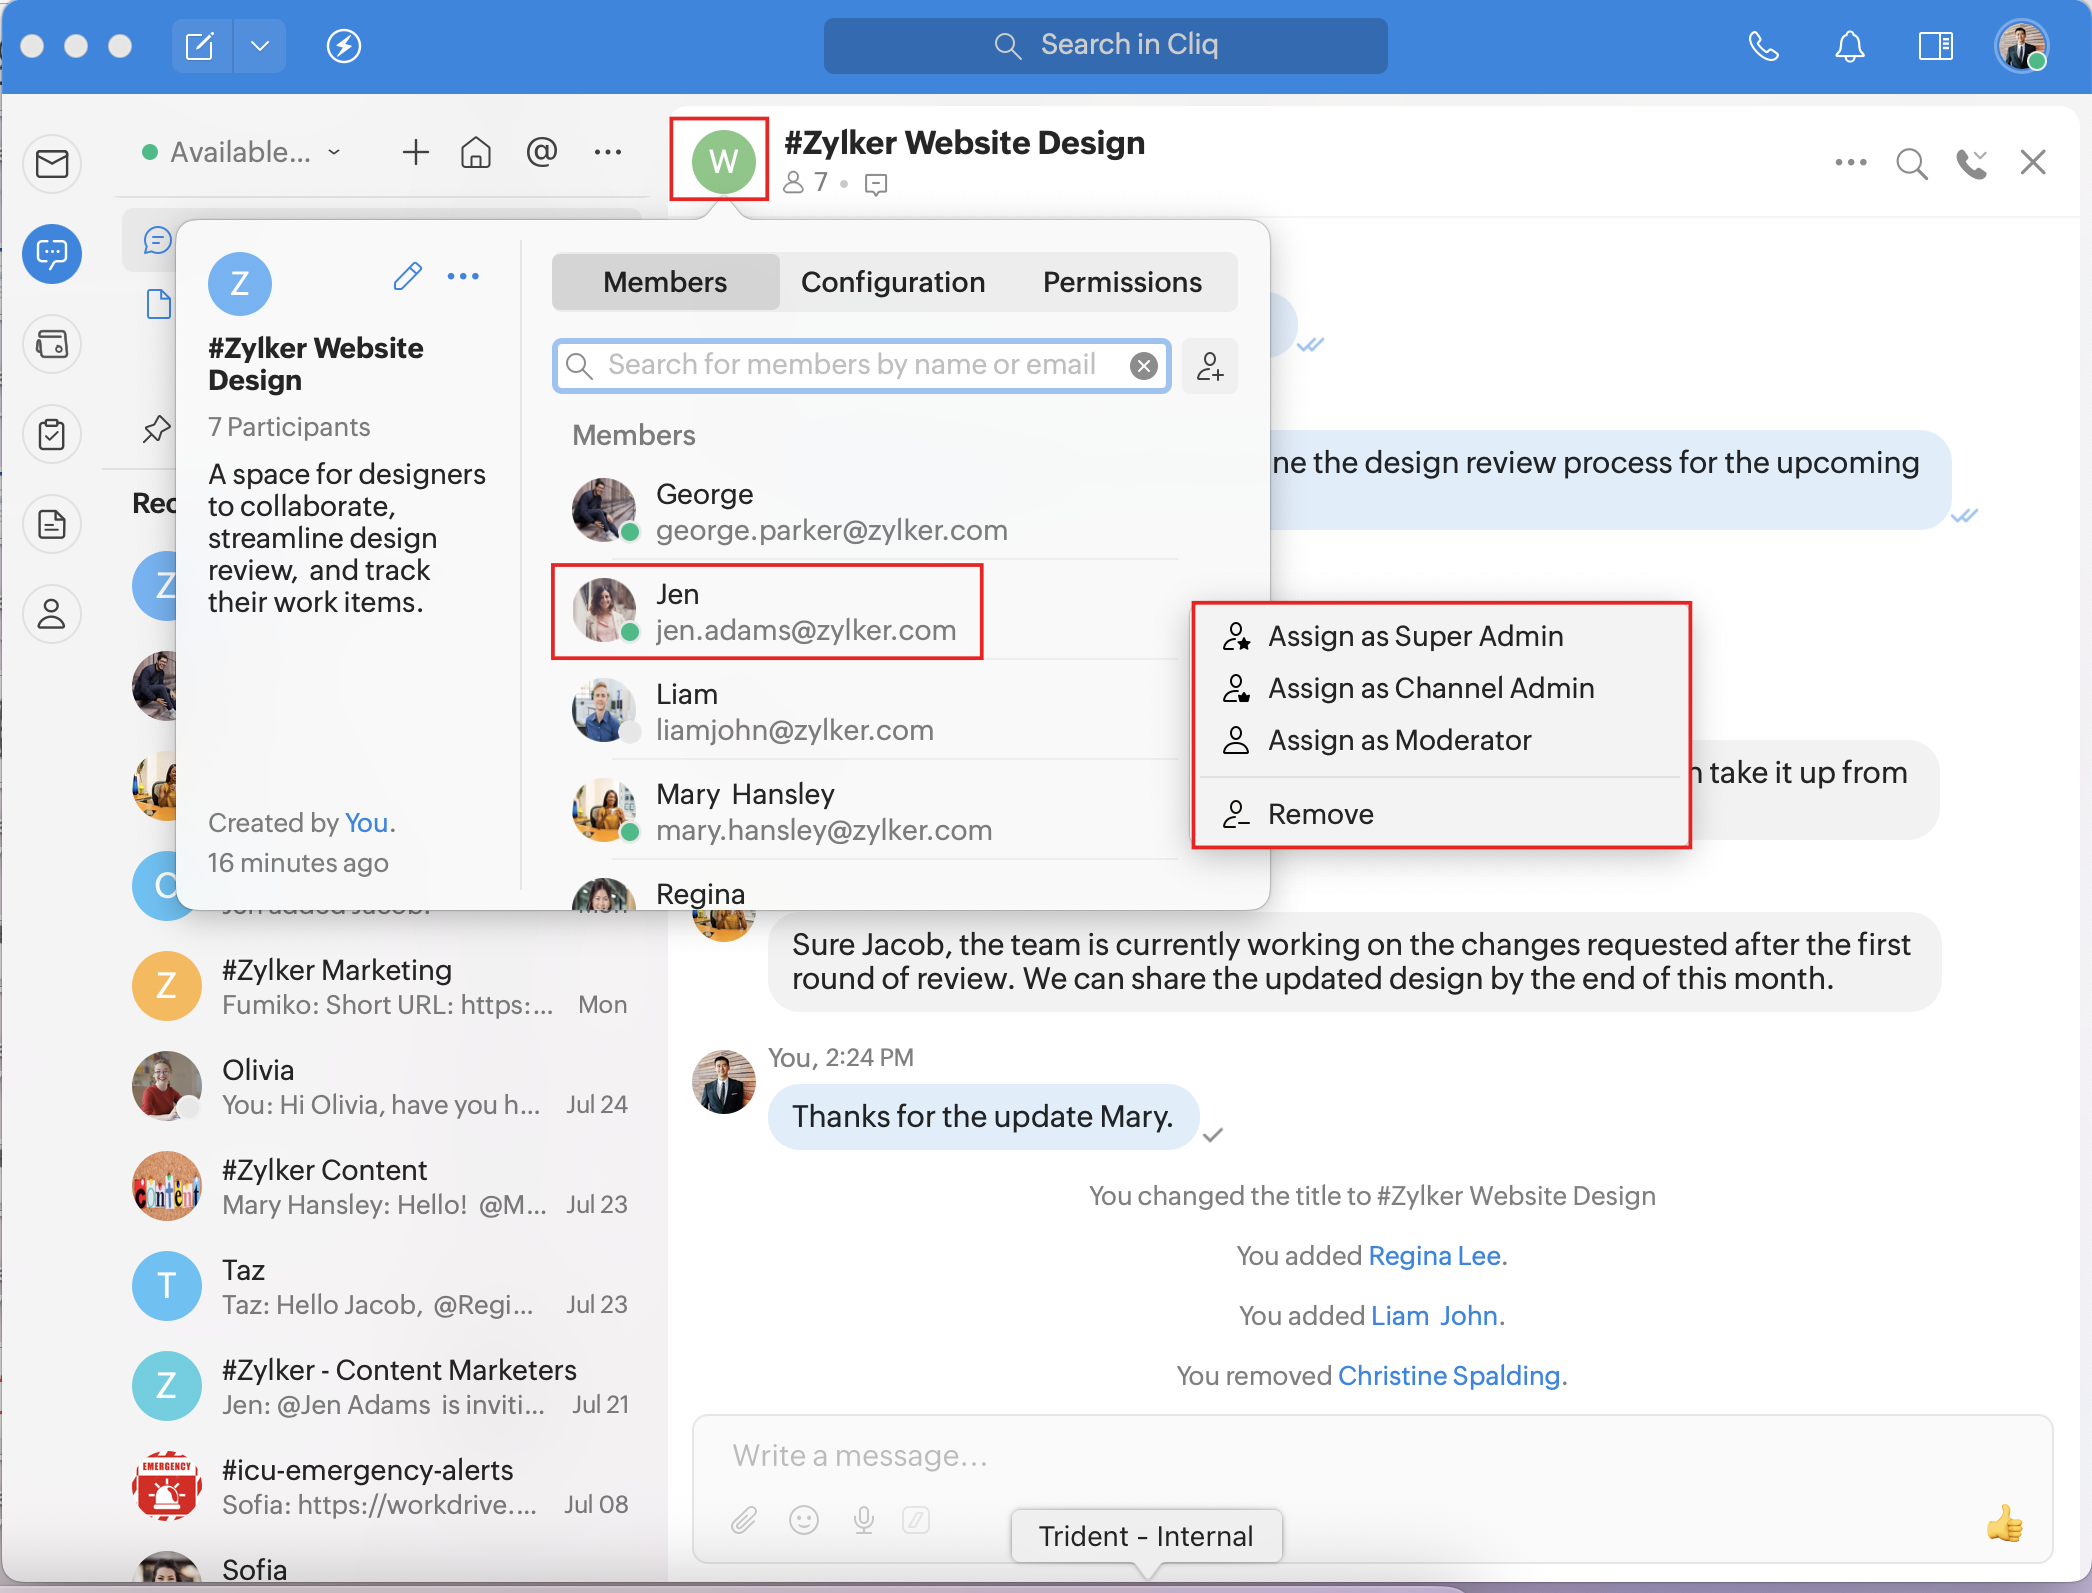Click the microphone voice message icon
Image resolution: width=2092 pixels, height=1593 pixels.
click(864, 1521)
